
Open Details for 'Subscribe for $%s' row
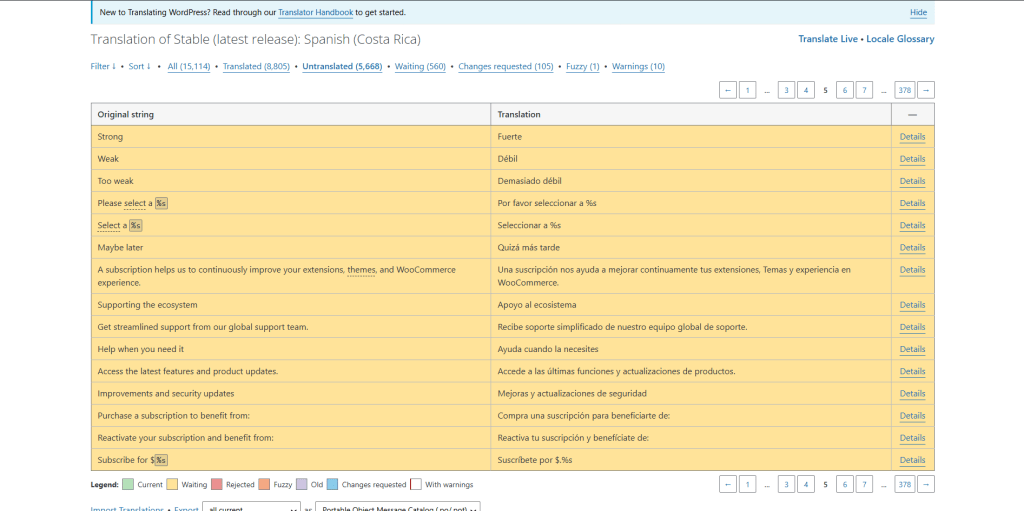[912, 461]
